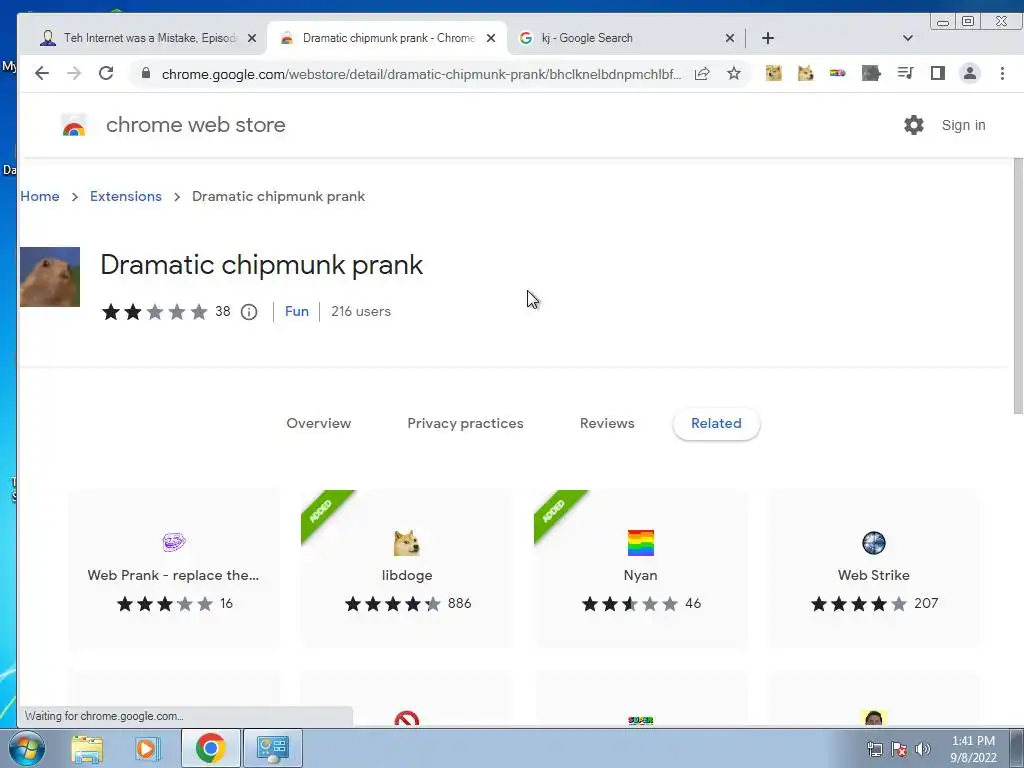Viewport: 1024px width, 768px height.
Task: Click the Nyan rainbow extension icon
Action: 838,73
